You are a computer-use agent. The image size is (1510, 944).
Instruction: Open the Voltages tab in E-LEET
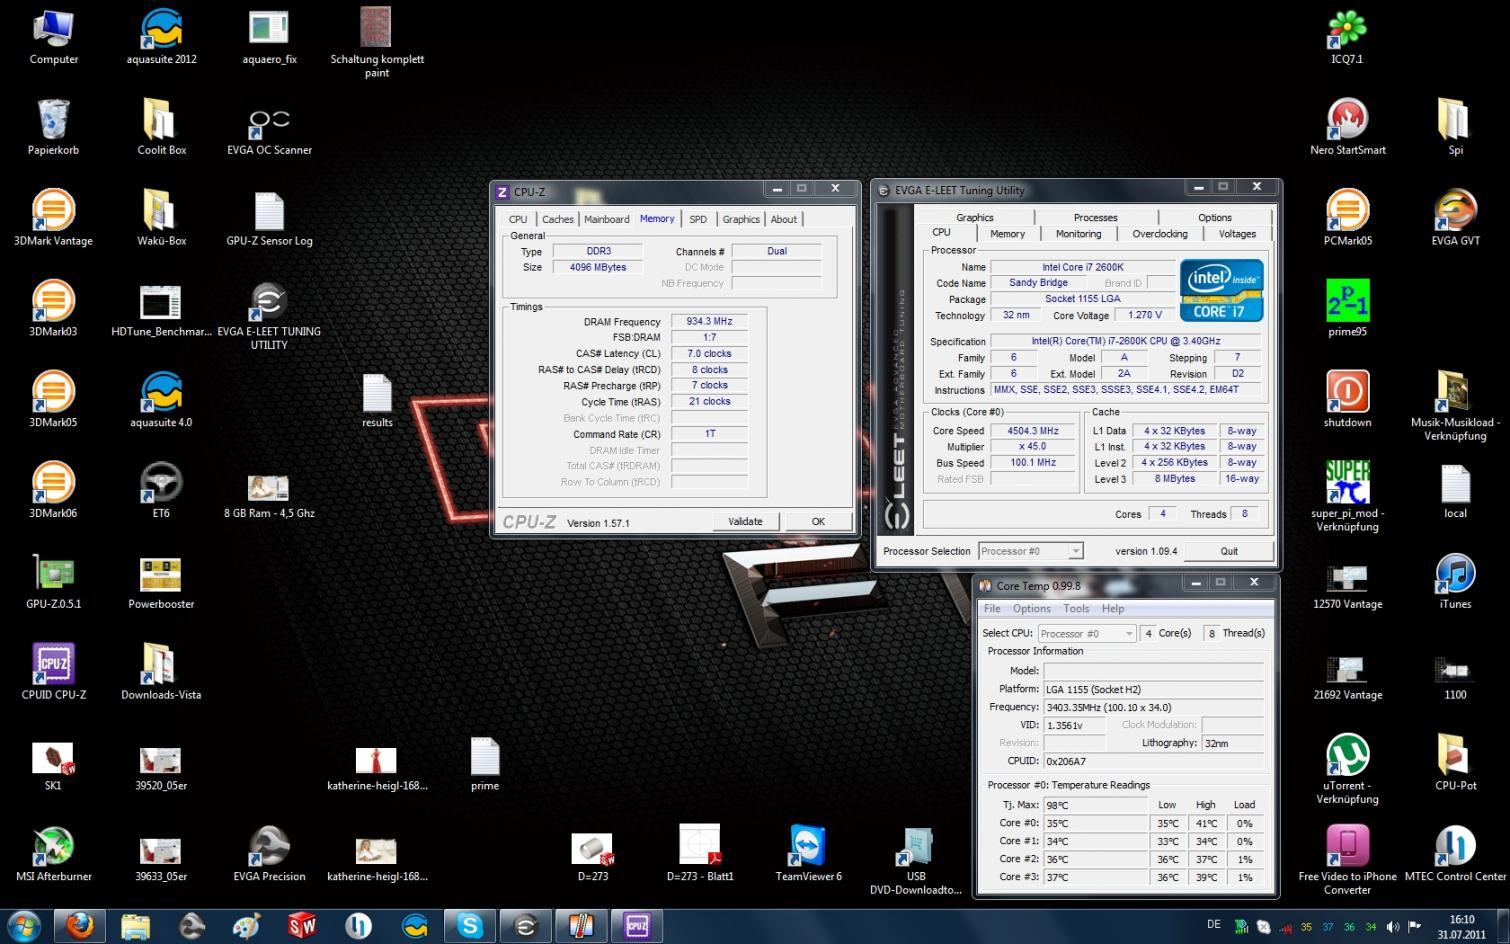(x=1237, y=234)
